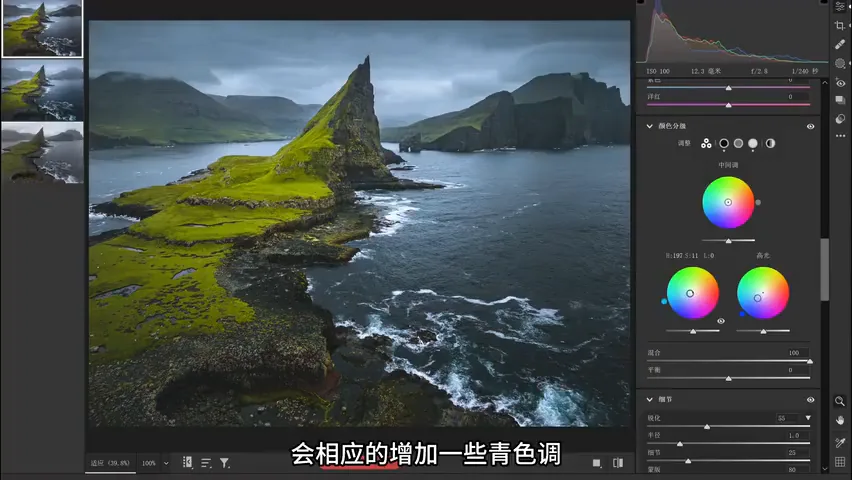The image size is (852, 480).
Task: Open the Snapshots panel icon
Action: click(x=840, y=100)
